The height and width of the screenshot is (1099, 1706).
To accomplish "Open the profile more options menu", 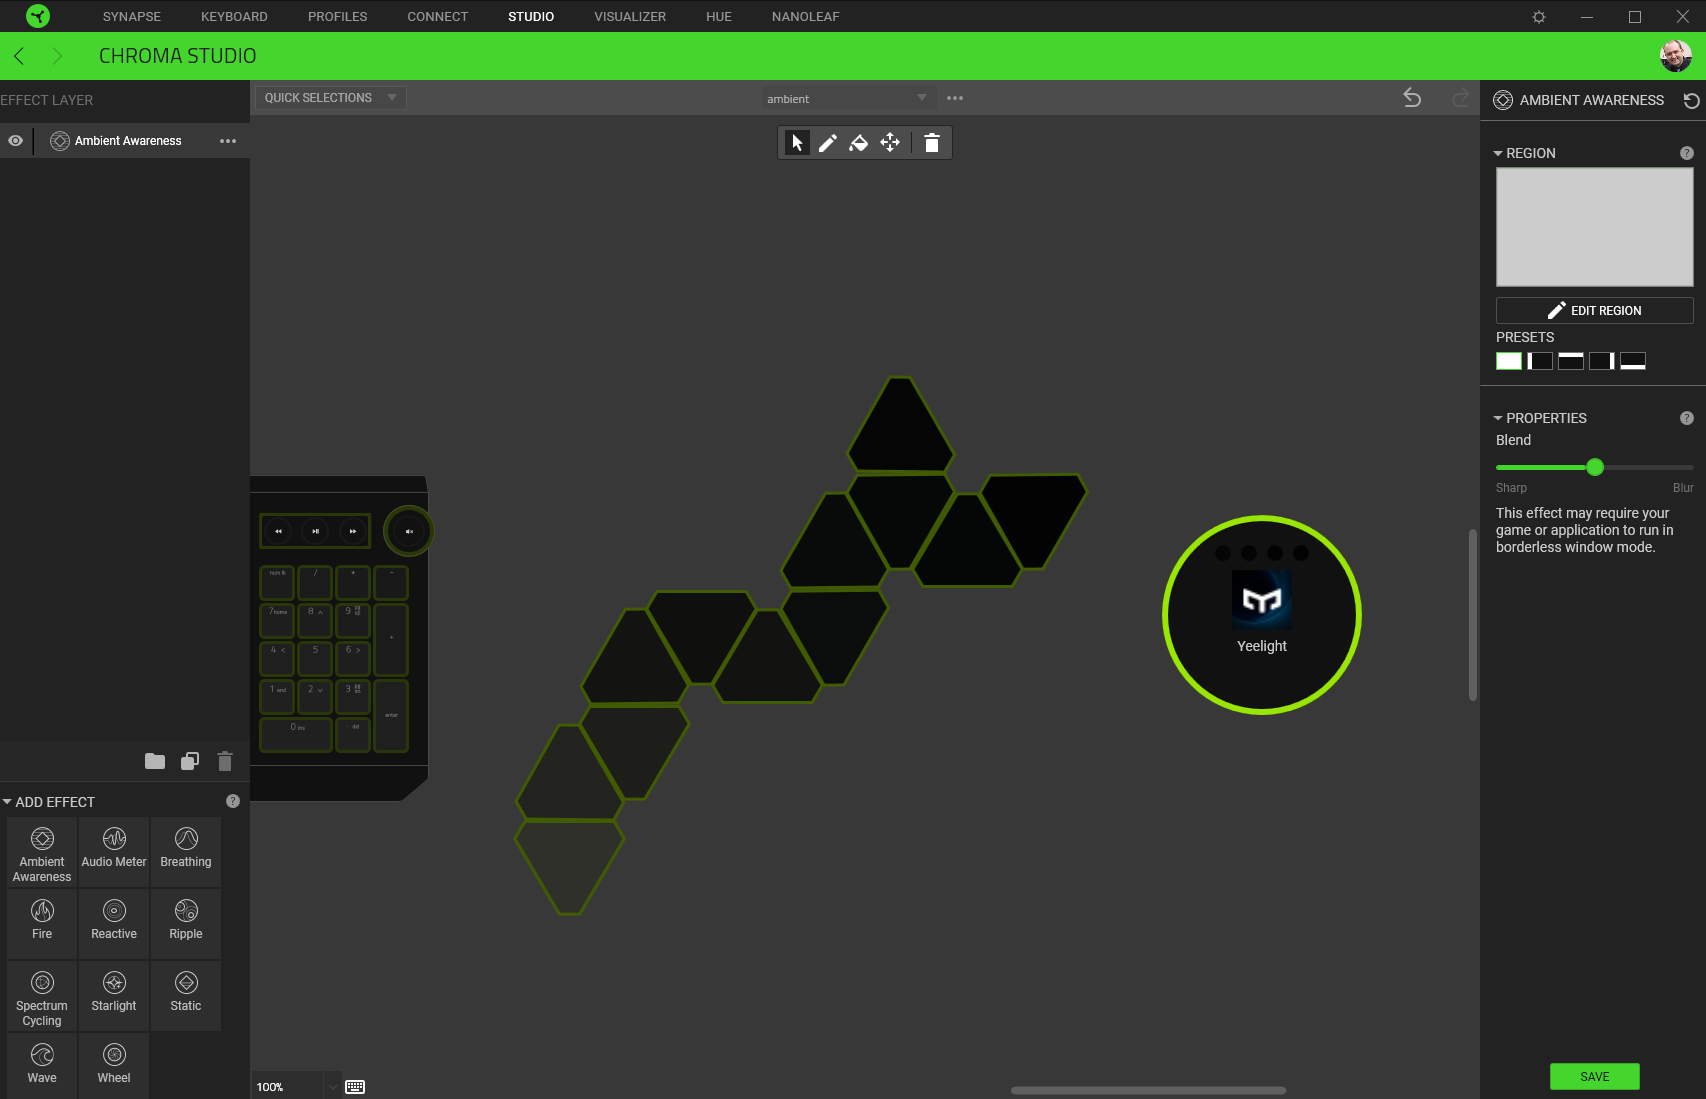I will (x=955, y=98).
